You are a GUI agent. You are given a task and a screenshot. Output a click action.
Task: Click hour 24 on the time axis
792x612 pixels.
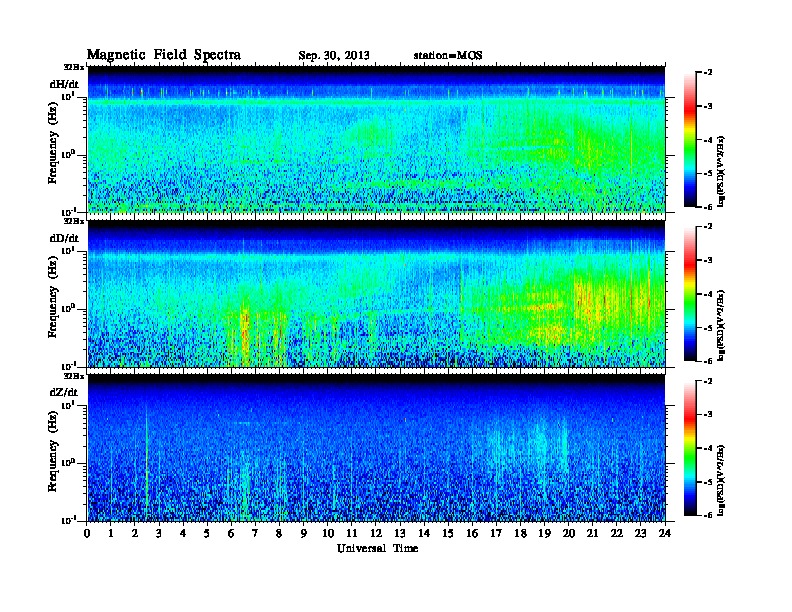[665, 534]
